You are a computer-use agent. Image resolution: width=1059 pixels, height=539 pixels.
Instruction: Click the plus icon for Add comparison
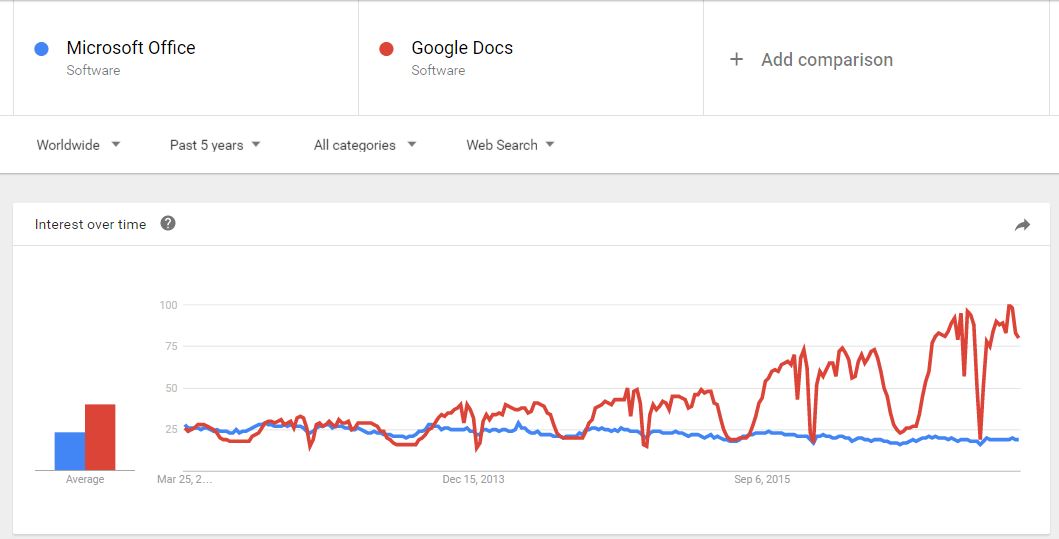tap(737, 59)
